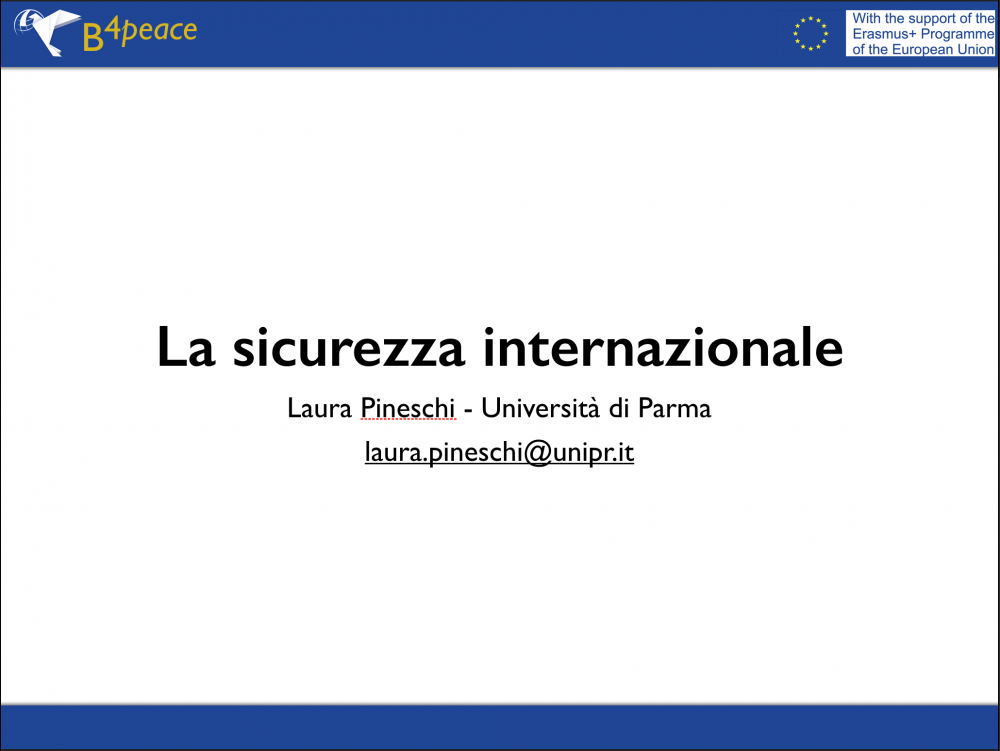This screenshot has width=1000, height=751.
Task: Click the Erasmus+ Programme support text box
Action: point(921,33)
